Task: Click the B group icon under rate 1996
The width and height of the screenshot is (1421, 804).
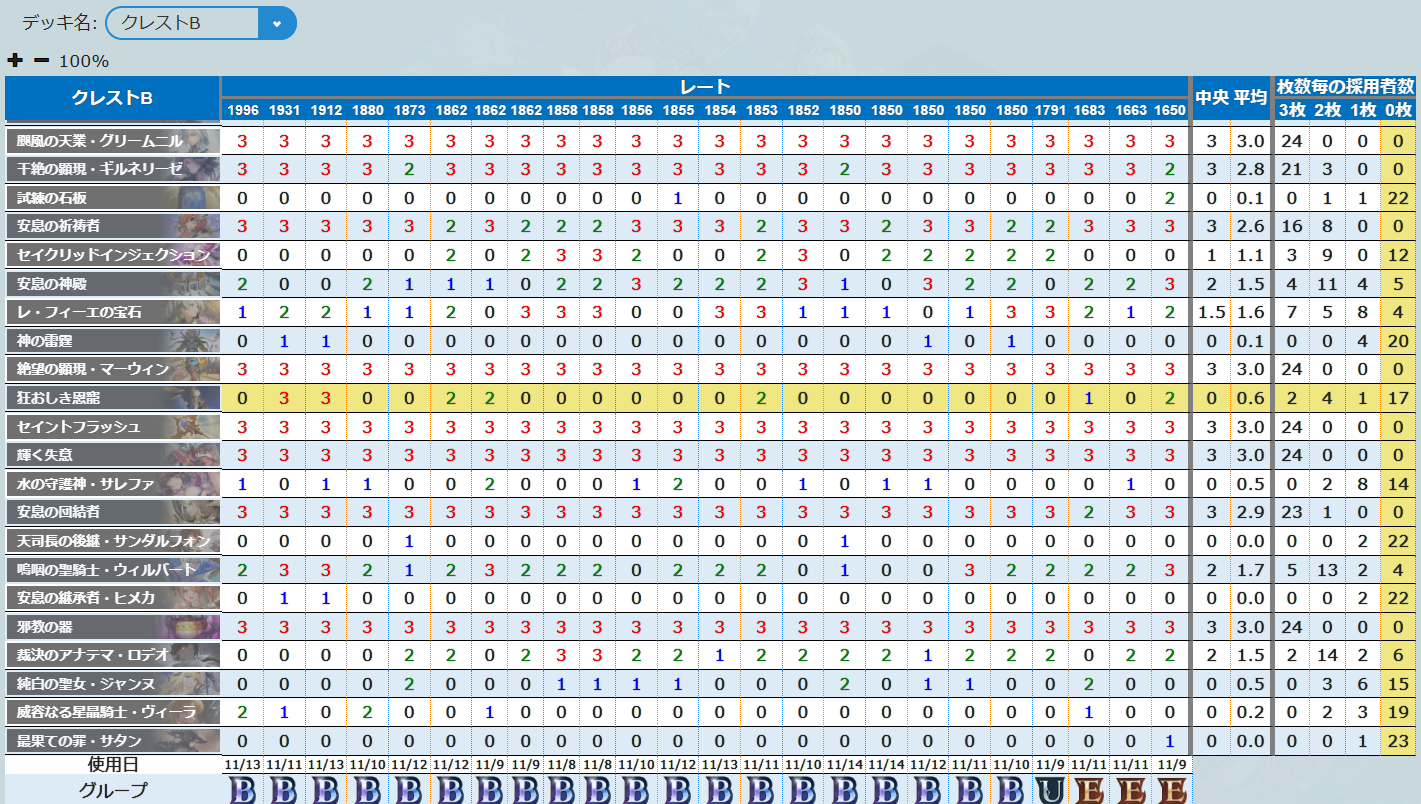Action: point(242,790)
